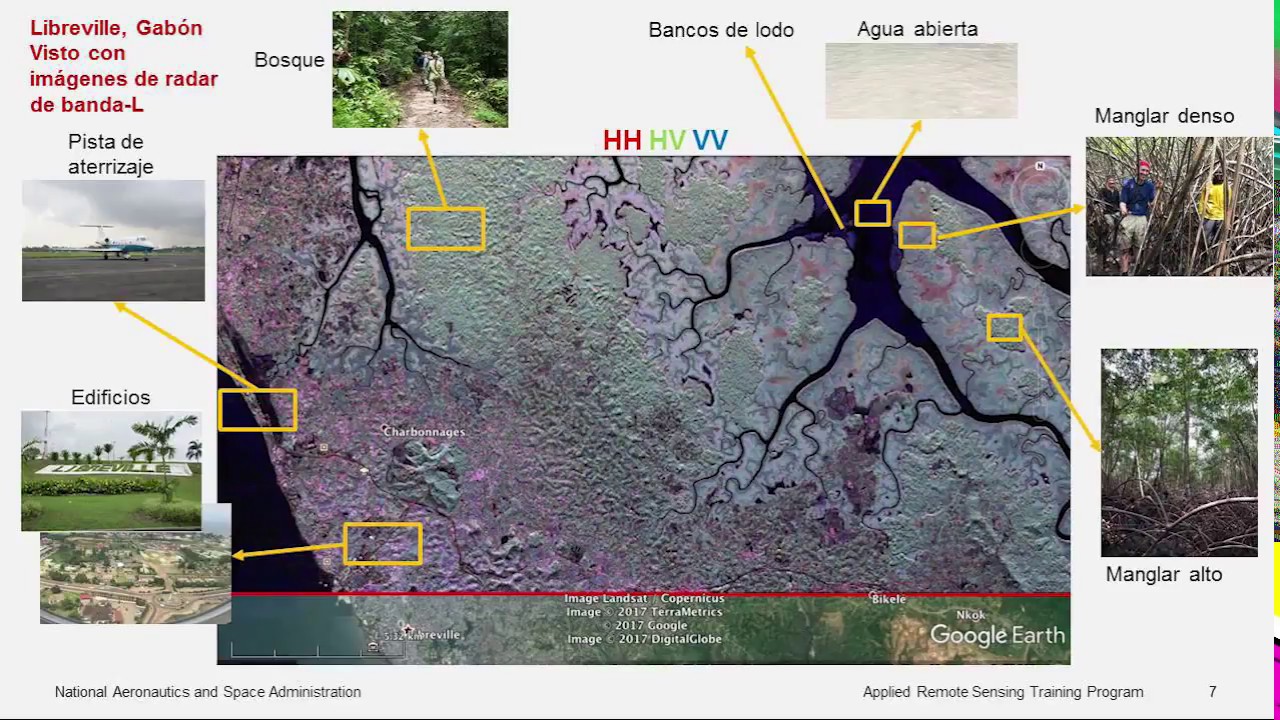Click the 'Nkok' place label on map
Screen dimensions: 1280x720
click(970, 615)
